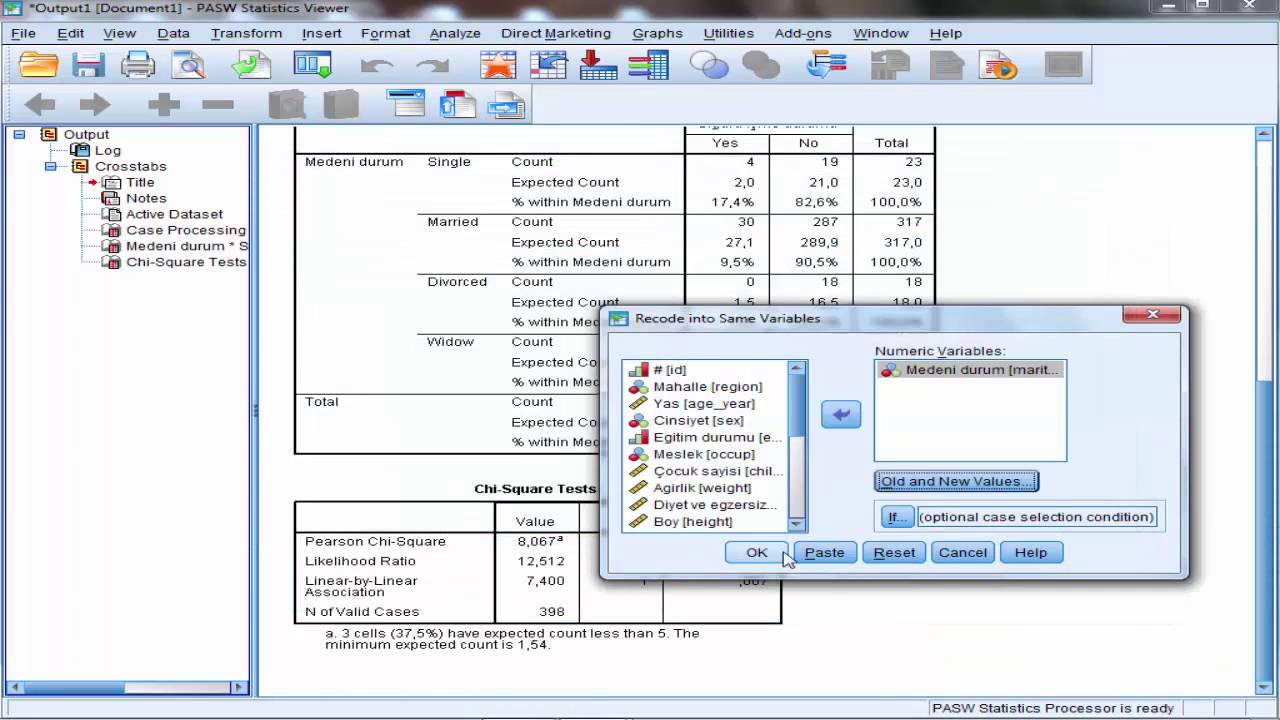This screenshot has height=720, width=1280.
Task: Click the Insert Text icon
Action: [x=506, y=104]
